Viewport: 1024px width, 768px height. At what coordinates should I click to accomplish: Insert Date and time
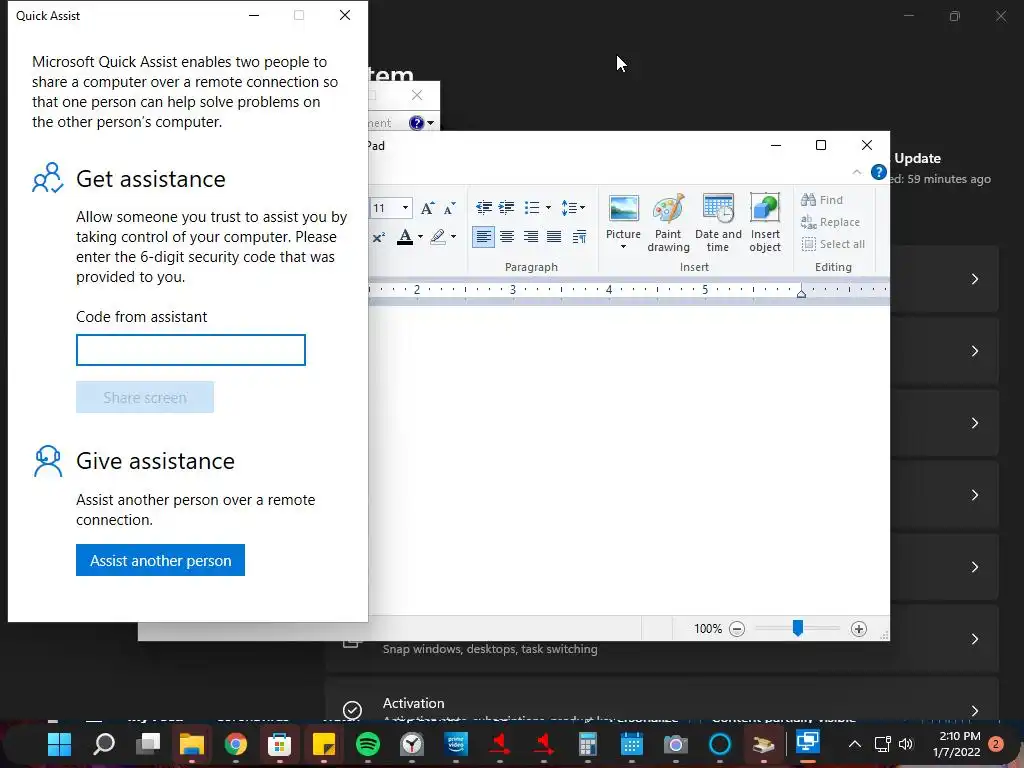(718, 222)
